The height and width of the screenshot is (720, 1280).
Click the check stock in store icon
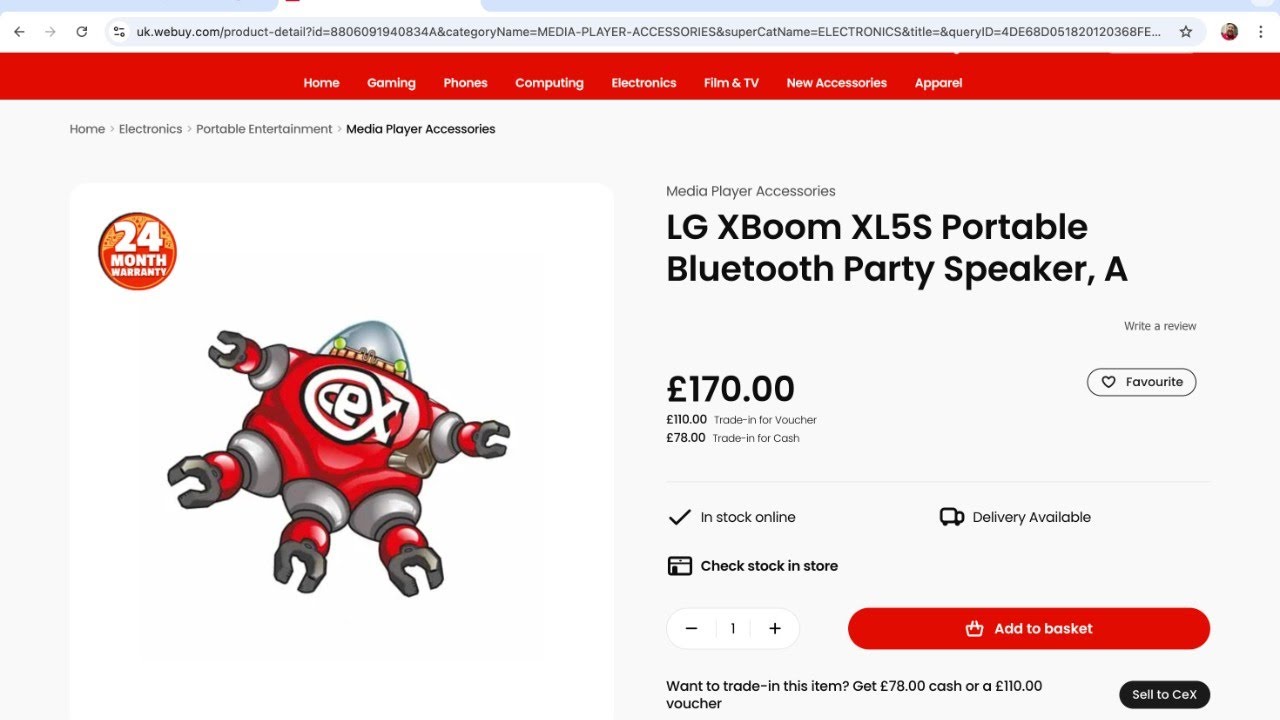679,566
